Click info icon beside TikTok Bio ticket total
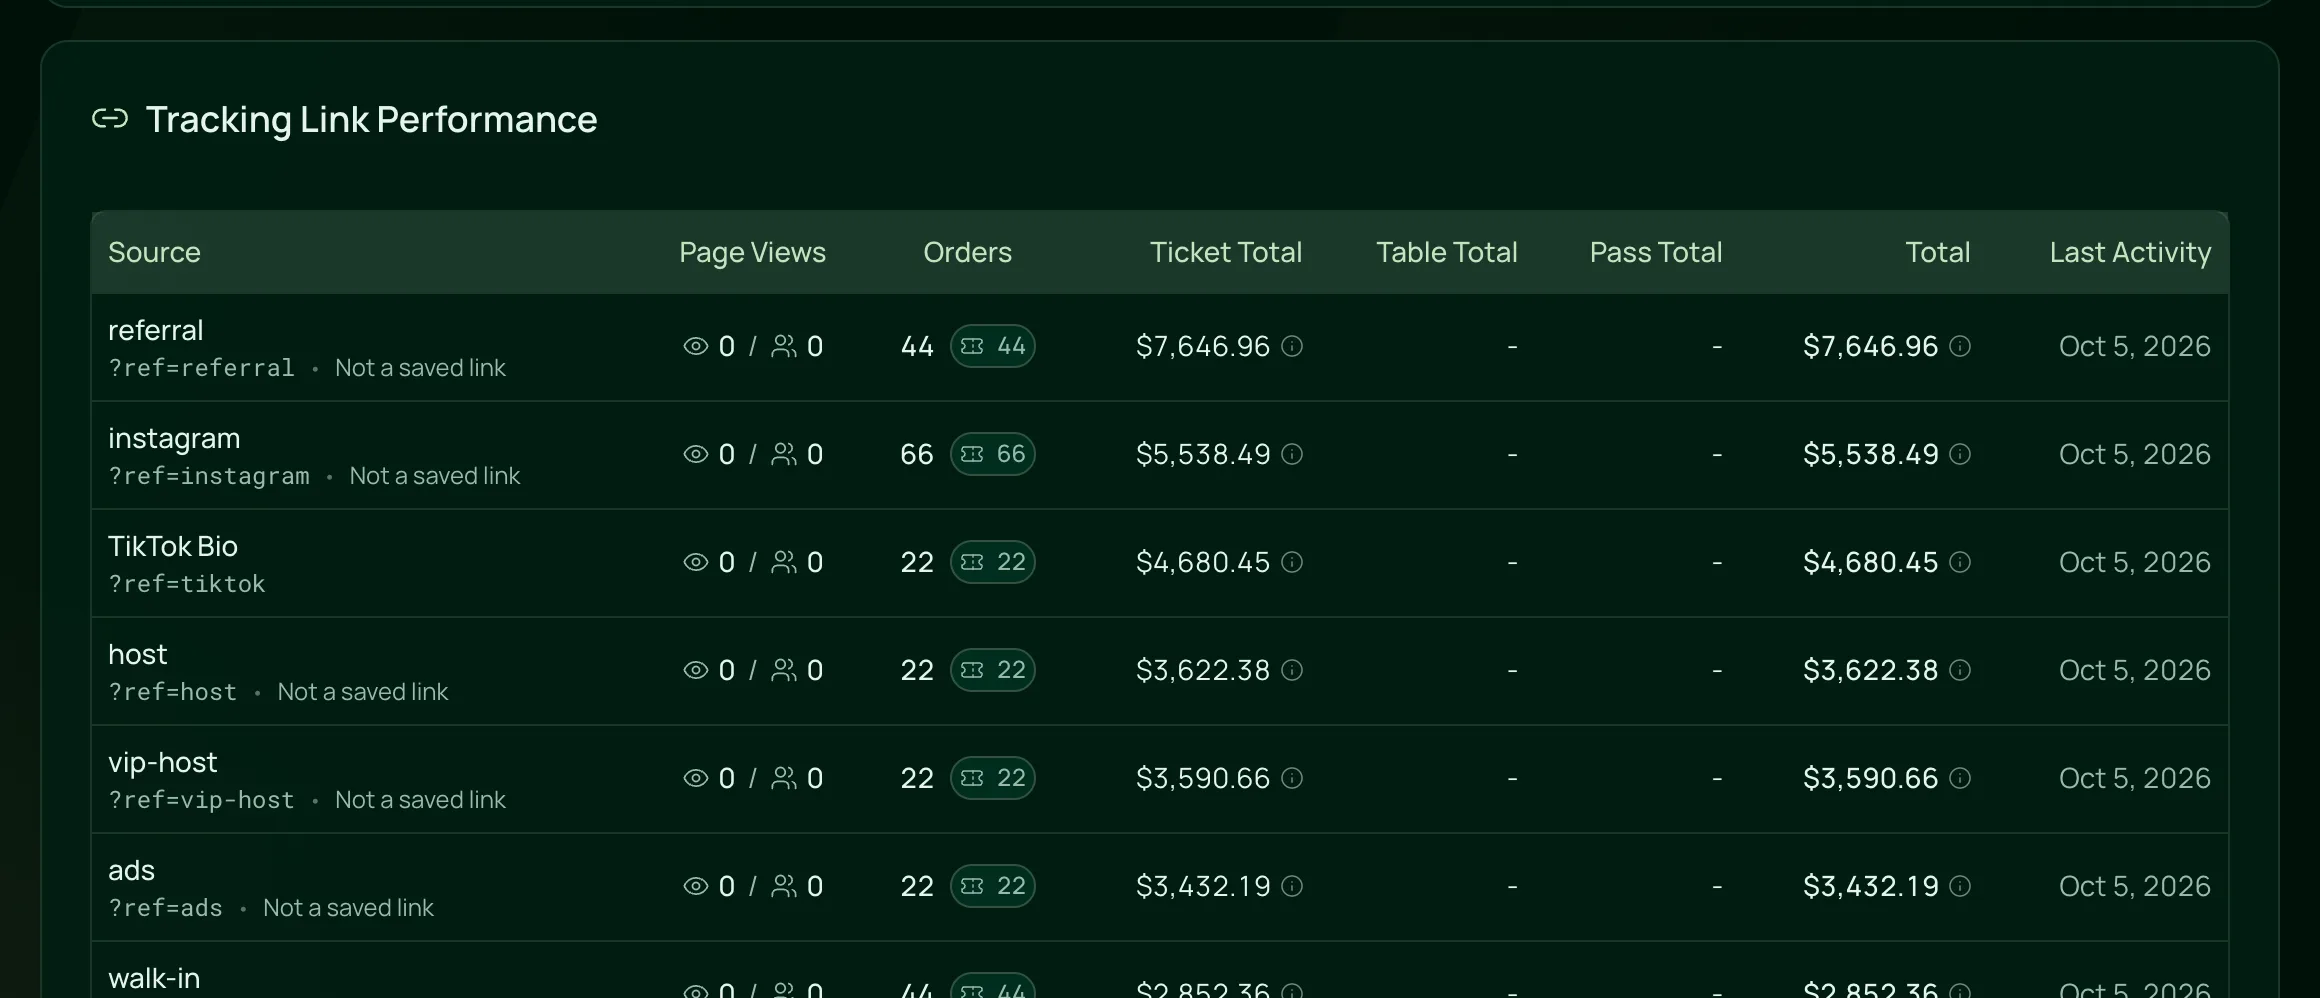This screenshot has height=998, width=2320. 1292,562
